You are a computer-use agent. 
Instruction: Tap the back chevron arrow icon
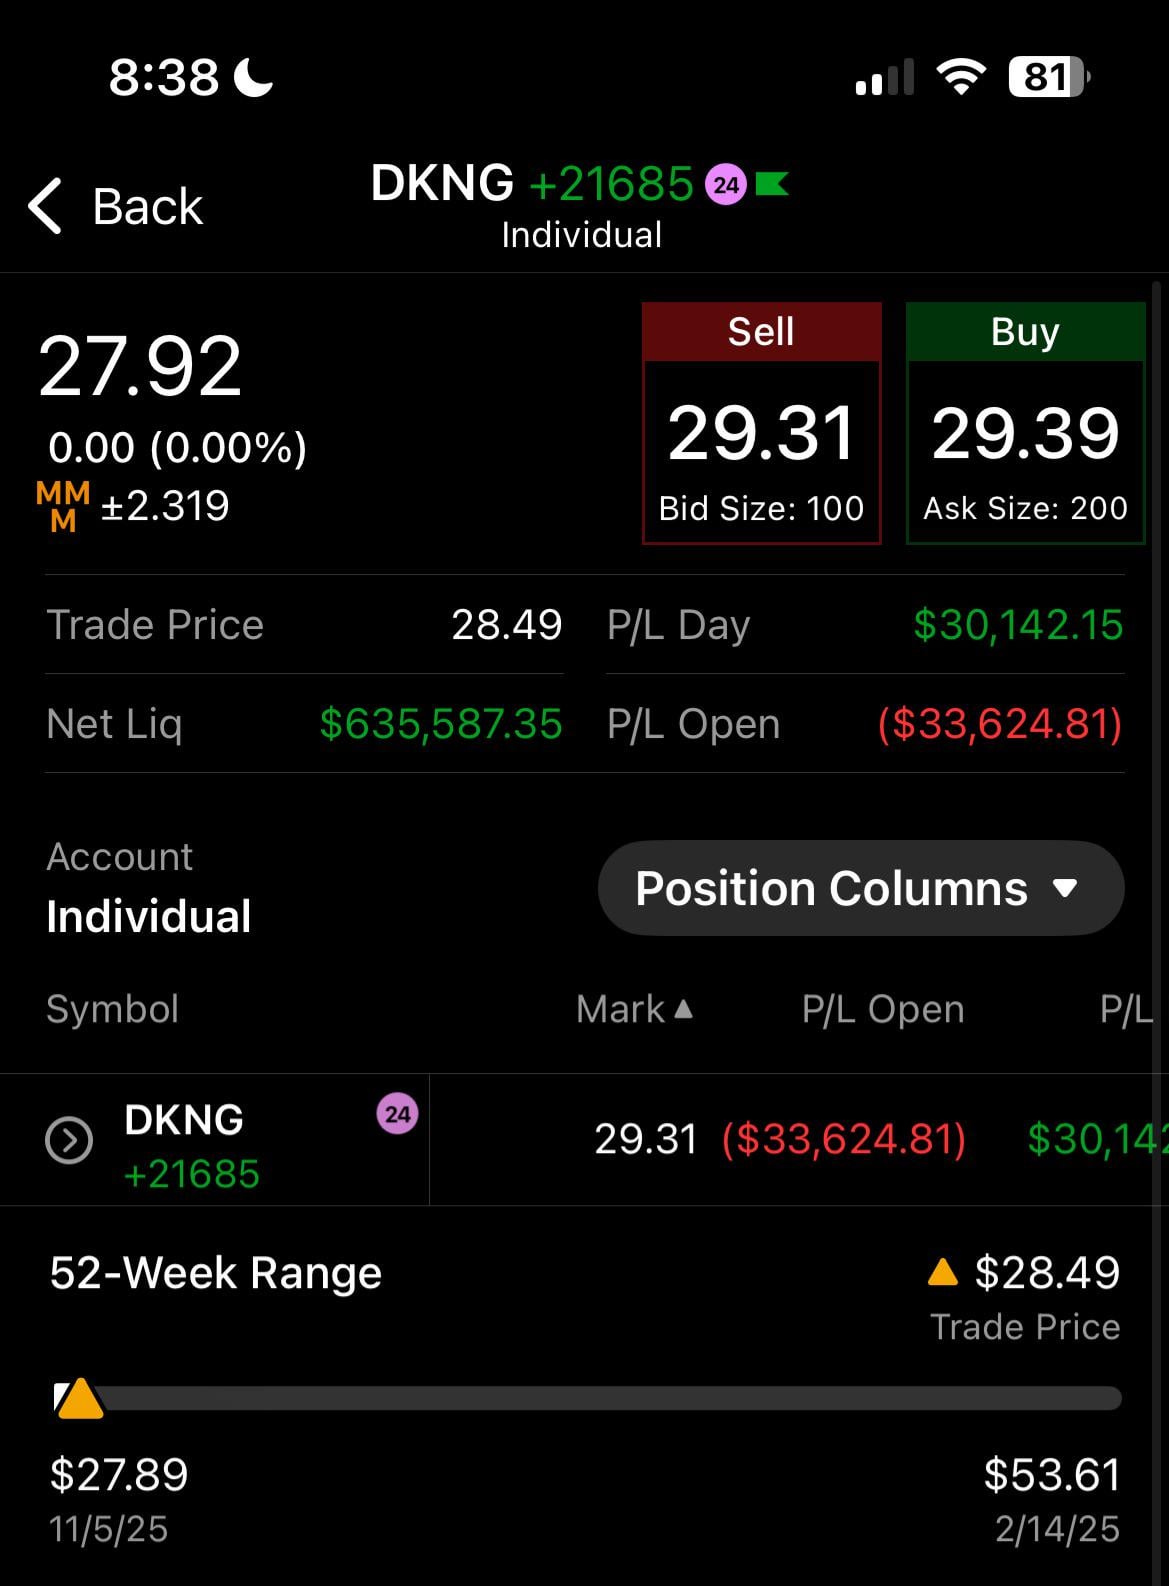click(46, 207)
